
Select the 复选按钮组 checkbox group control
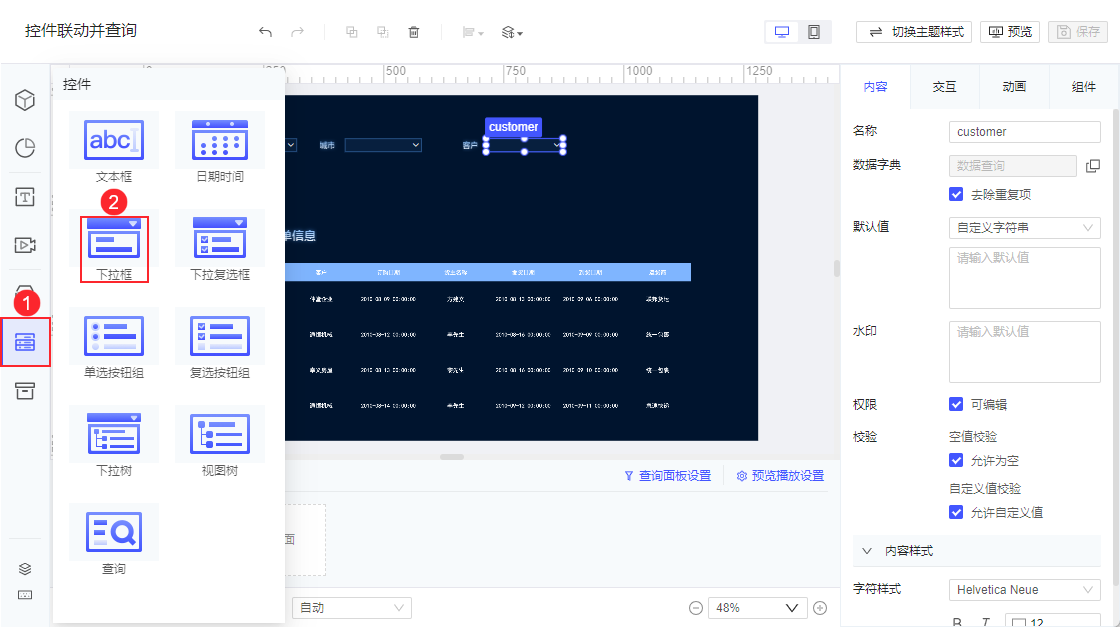point(219,346)
